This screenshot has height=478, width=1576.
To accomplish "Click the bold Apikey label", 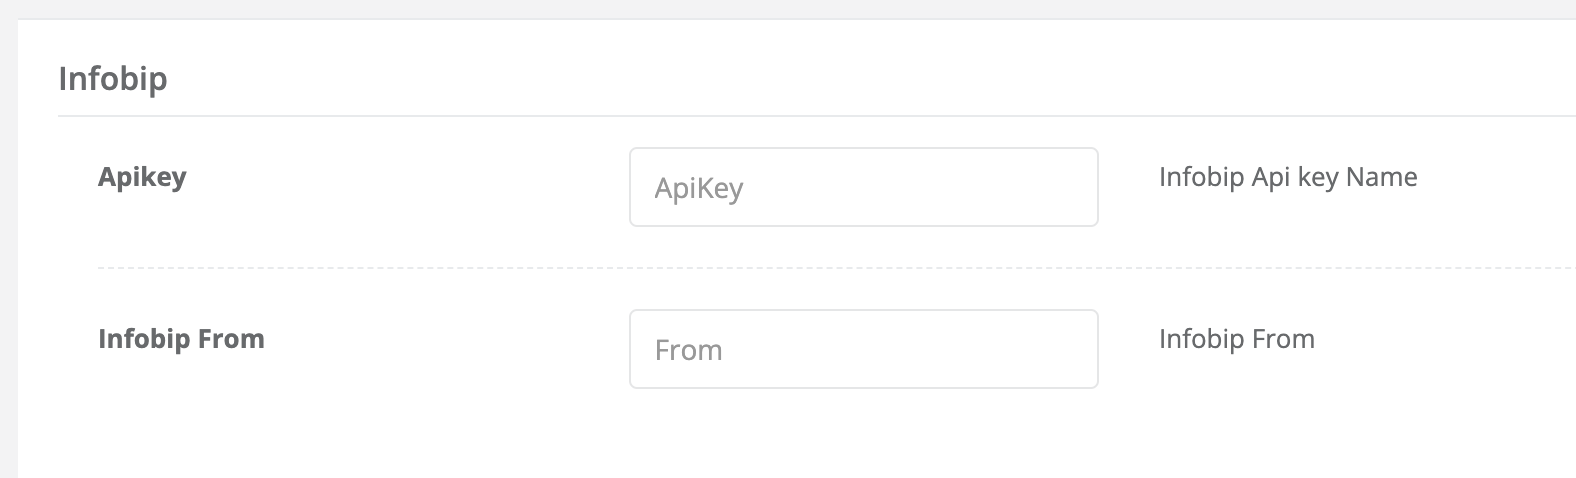I will pyautogui.click(x=142, y=177).
